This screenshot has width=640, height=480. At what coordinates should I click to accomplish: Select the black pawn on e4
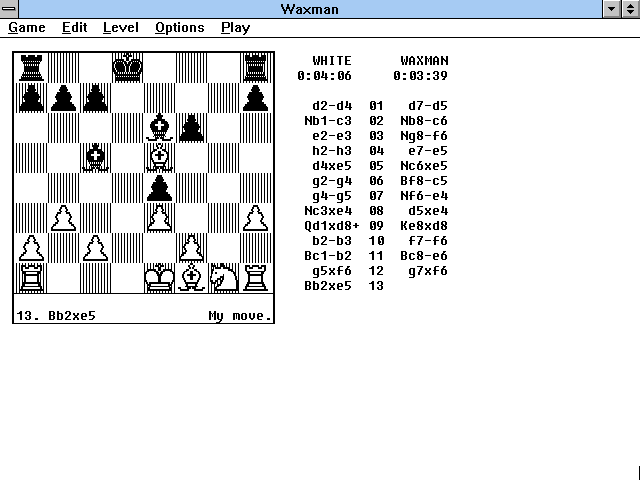[159, 188]
